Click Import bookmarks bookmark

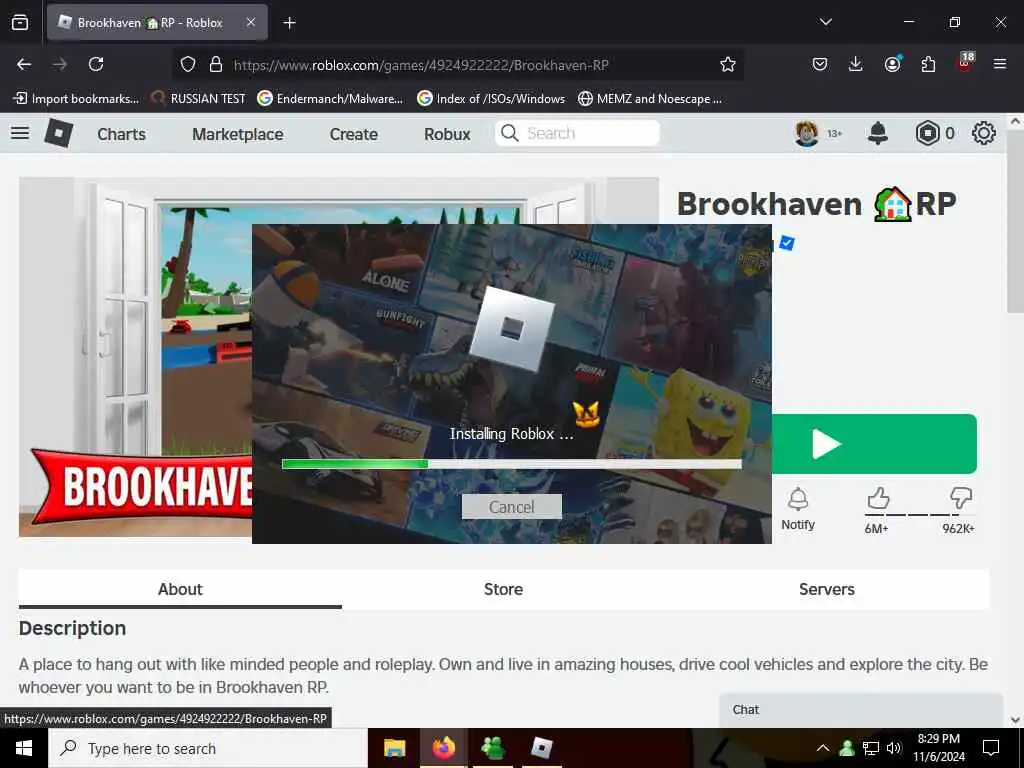pos(76,99)
